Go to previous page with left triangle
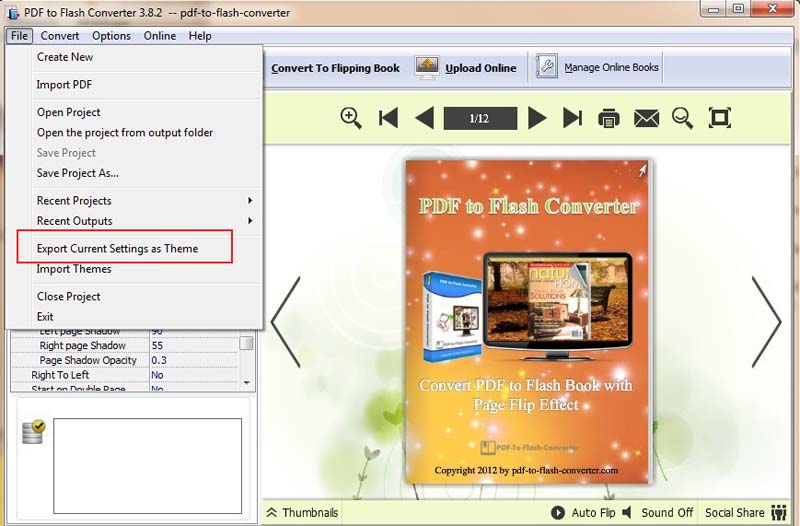This screenshot has height=526, width=800. click(x=424, y=118)
